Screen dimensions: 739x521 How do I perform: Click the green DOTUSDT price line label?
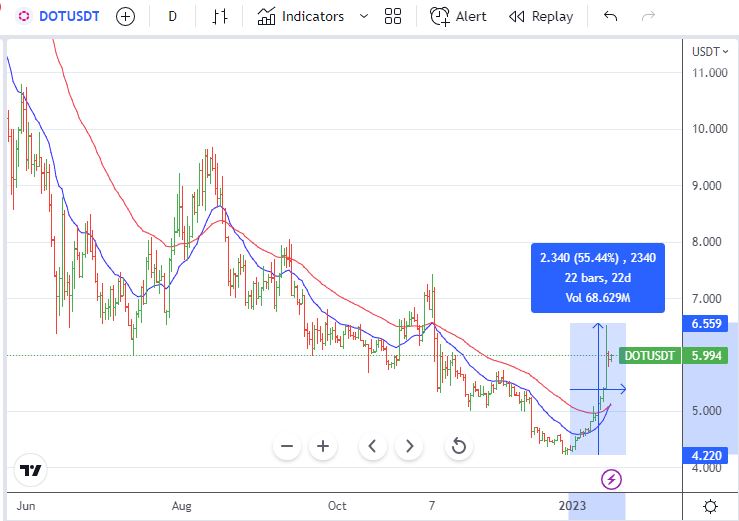(649, 356)
